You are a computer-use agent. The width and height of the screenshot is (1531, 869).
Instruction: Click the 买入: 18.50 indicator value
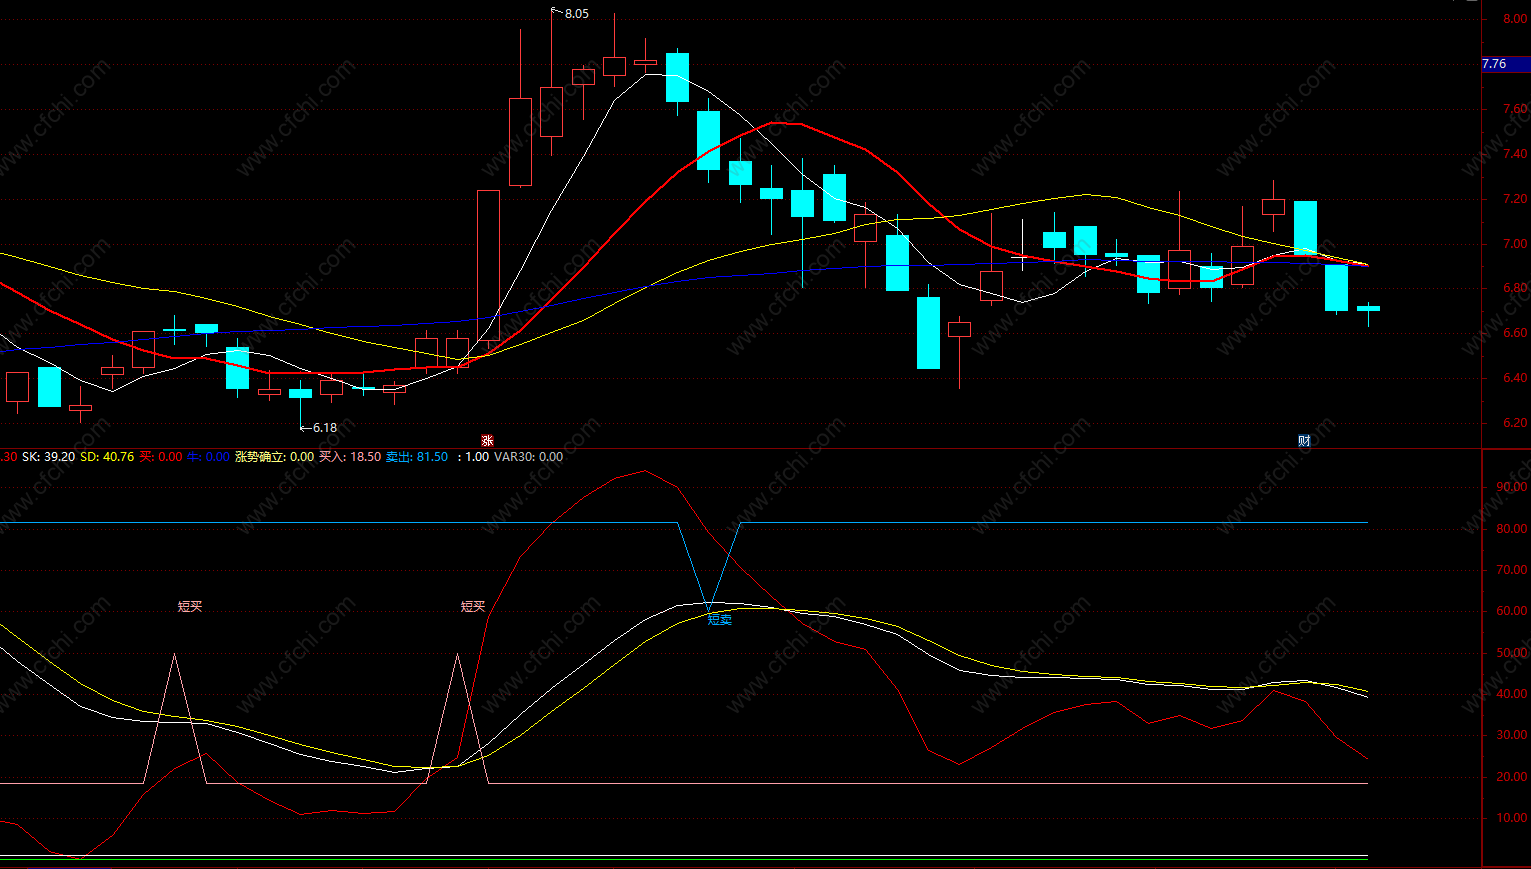350,456
